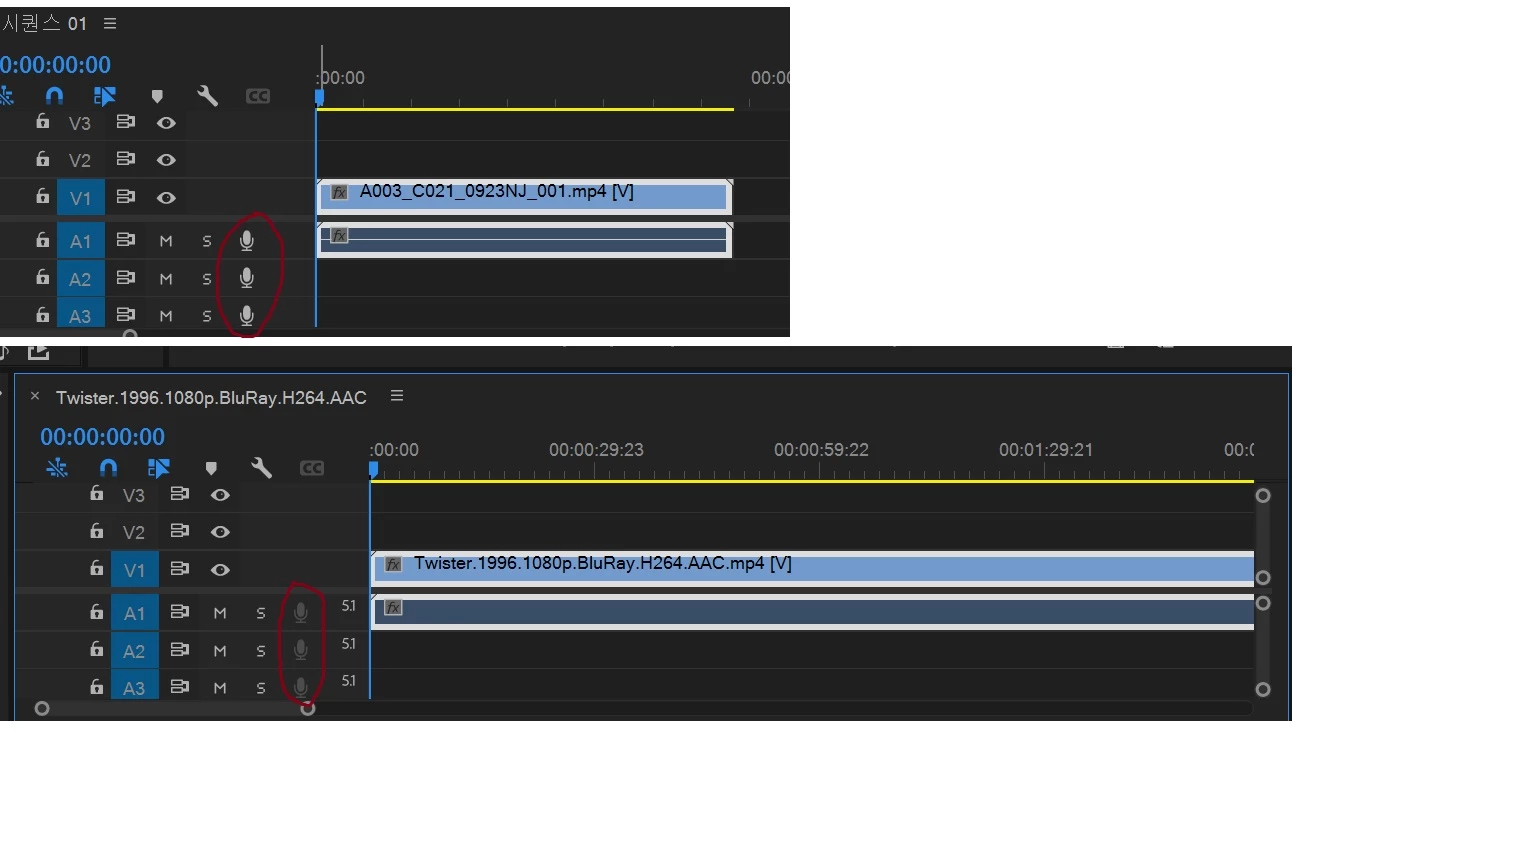Target the V1 track in Twister timeline
Screen dimensions: 1536x864
[134, 570]
